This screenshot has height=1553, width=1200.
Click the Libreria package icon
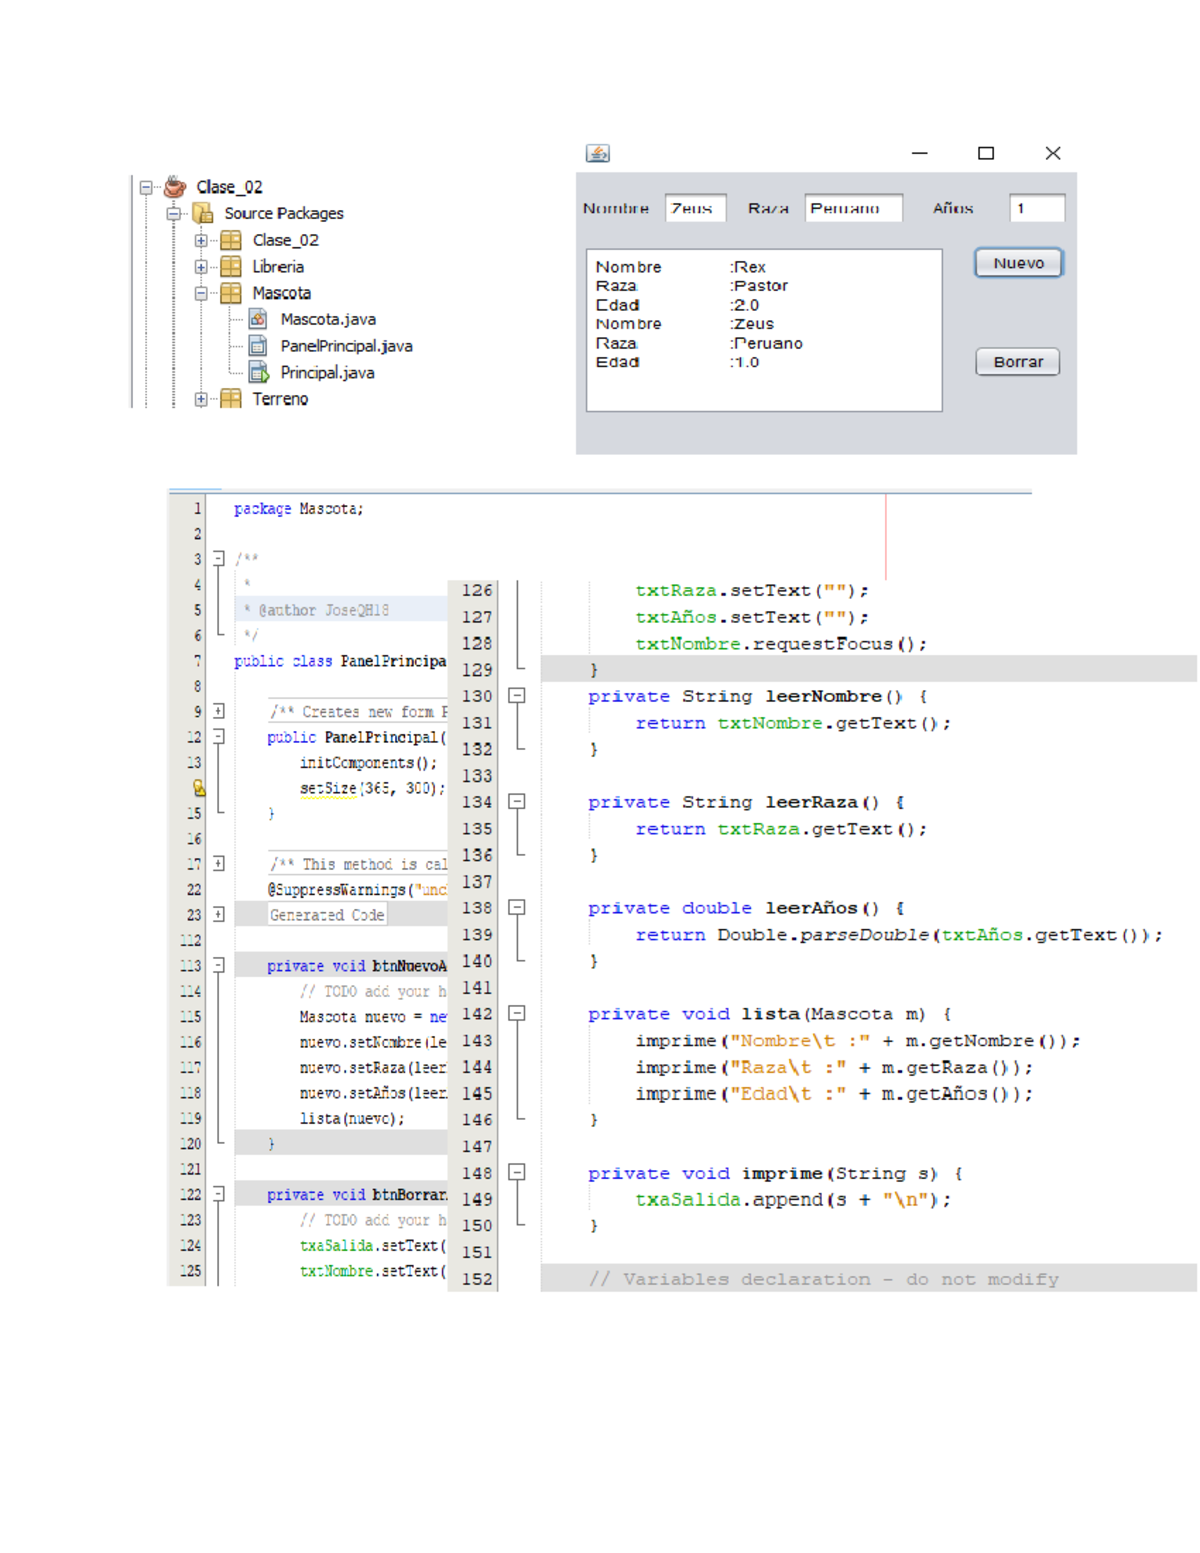[x=231, y=266]
